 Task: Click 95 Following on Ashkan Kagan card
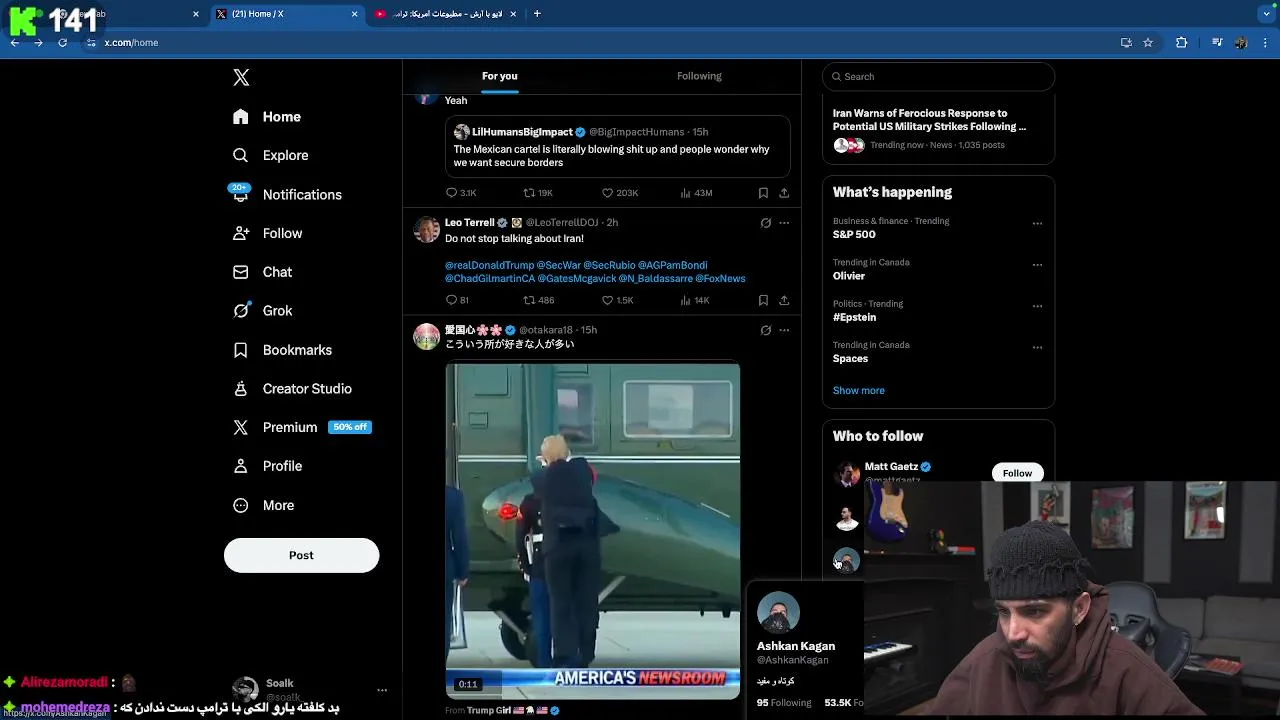pyautogui.click(x=784, y=703)
